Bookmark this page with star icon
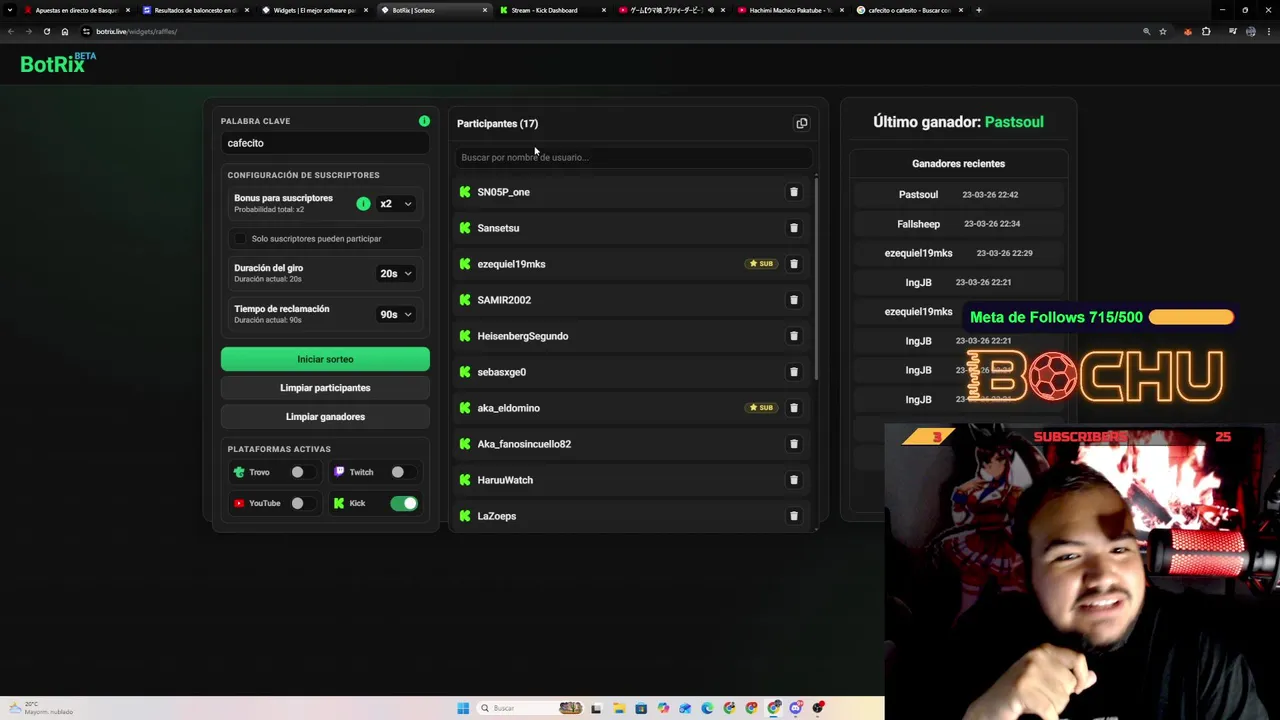 coord(1163,31)
